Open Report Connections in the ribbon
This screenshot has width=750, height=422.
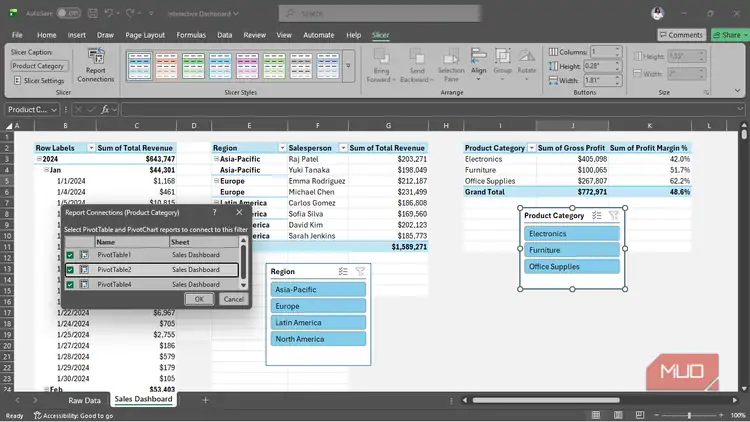[x=96, y=65]
